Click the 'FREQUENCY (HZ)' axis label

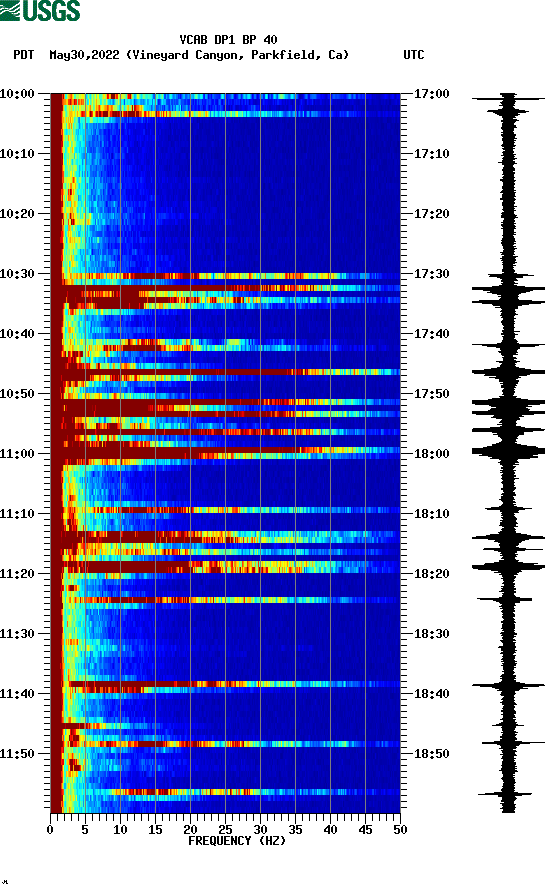tap(237, 841)
